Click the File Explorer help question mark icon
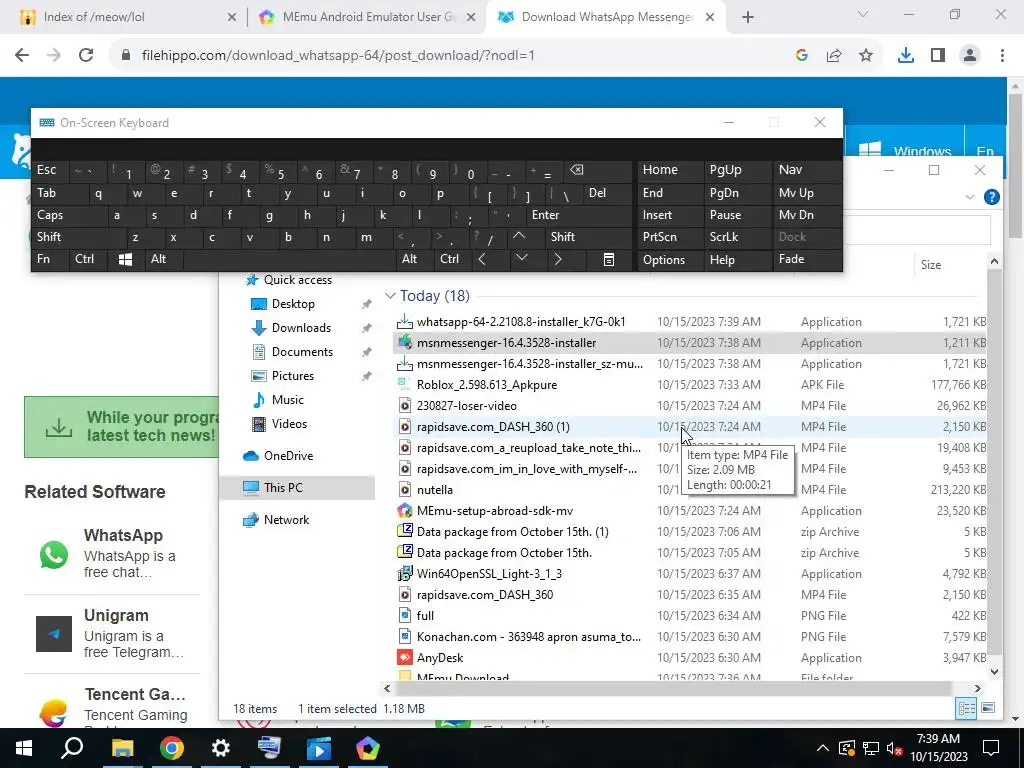The width and height of the screenshot is (1024, 768). 991,197
